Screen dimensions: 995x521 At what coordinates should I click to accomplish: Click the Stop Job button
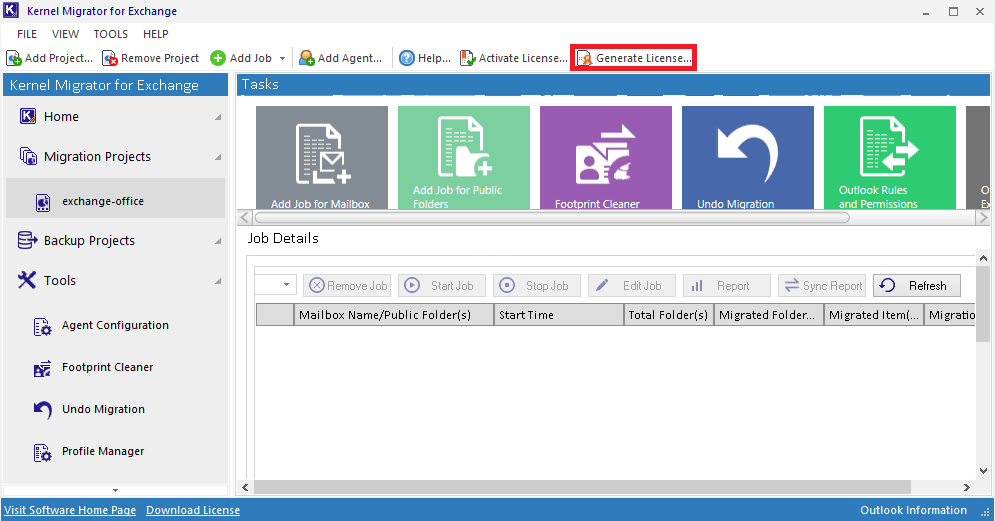pos(537,286)
